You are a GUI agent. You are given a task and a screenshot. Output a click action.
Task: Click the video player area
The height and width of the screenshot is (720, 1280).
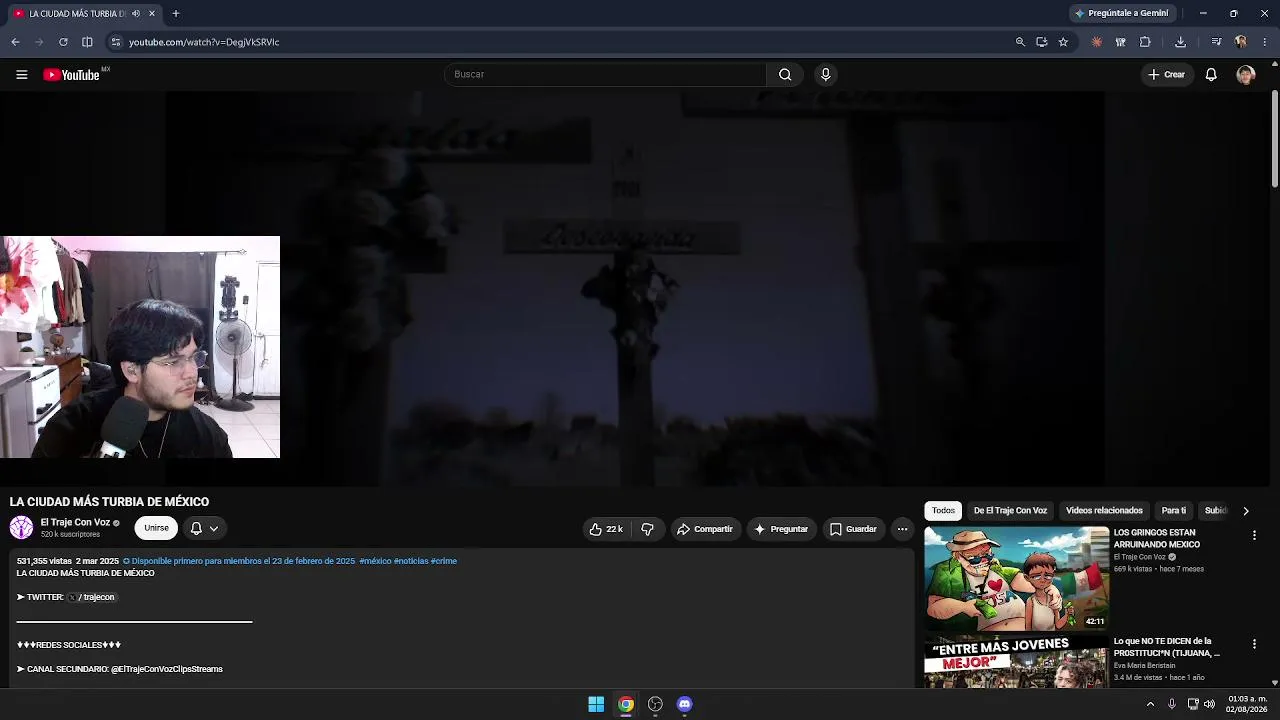[x=636, y=289]
